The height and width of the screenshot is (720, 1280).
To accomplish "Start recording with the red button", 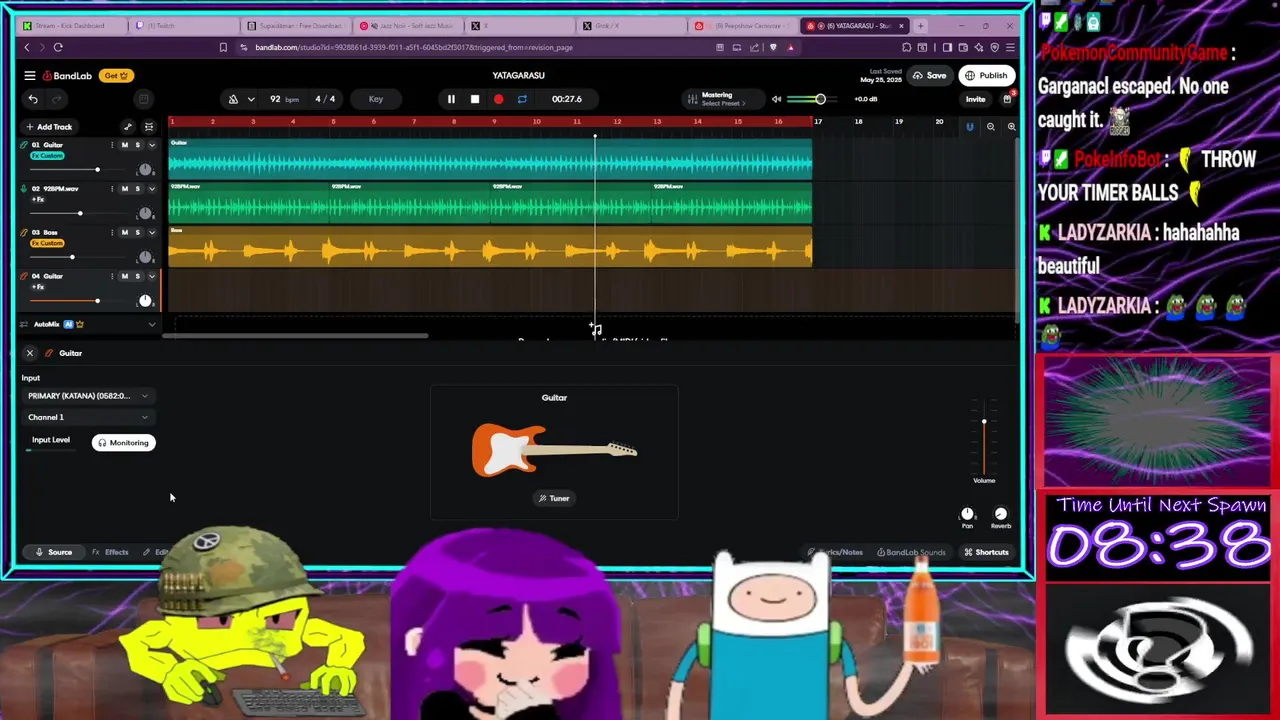I will [x=498, y=99].
